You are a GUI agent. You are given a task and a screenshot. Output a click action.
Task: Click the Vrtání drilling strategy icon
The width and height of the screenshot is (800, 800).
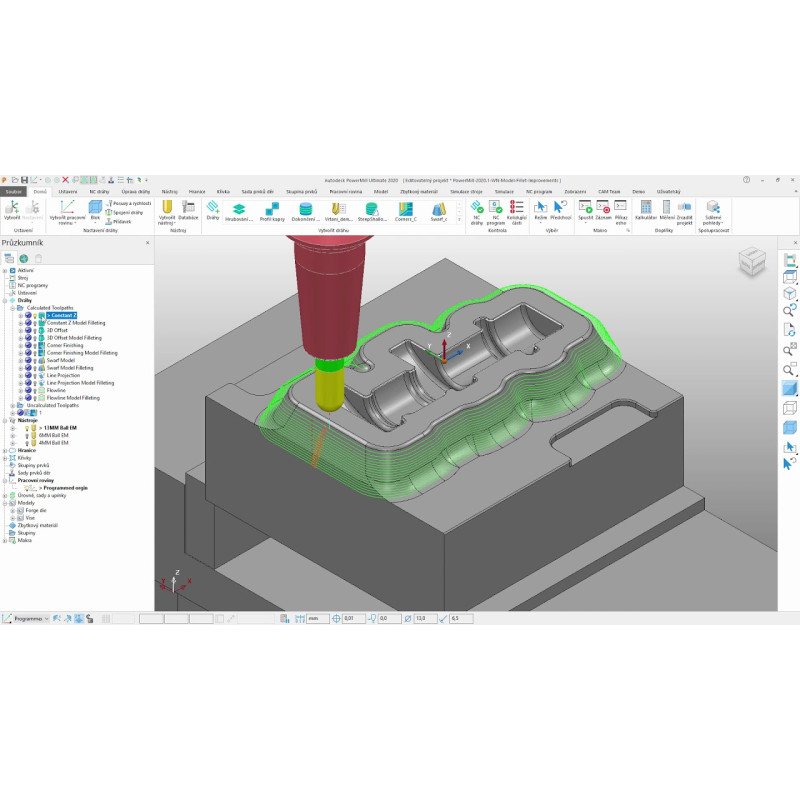(x=339, y=209)
